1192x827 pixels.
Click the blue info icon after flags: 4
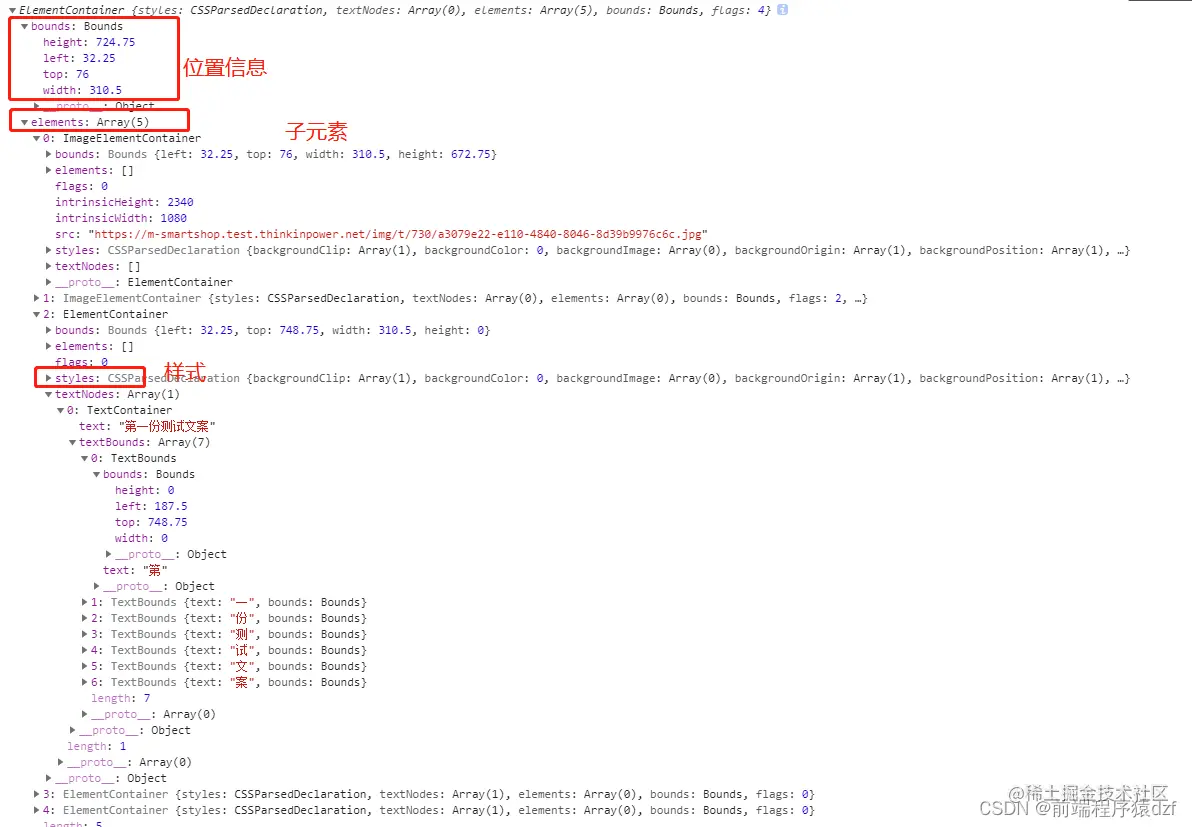point(782,10)
